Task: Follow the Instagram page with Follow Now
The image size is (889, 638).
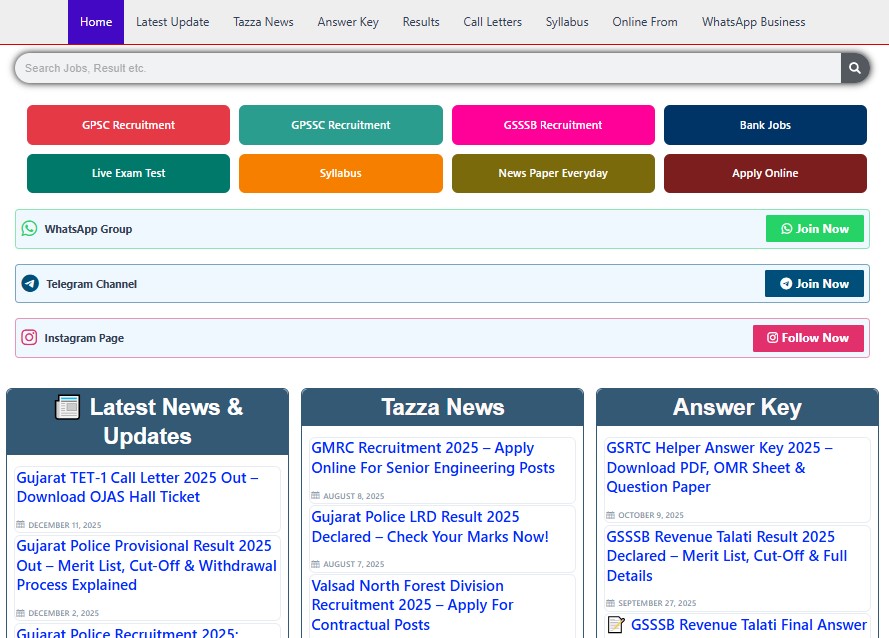Action: tap(807, 338)
